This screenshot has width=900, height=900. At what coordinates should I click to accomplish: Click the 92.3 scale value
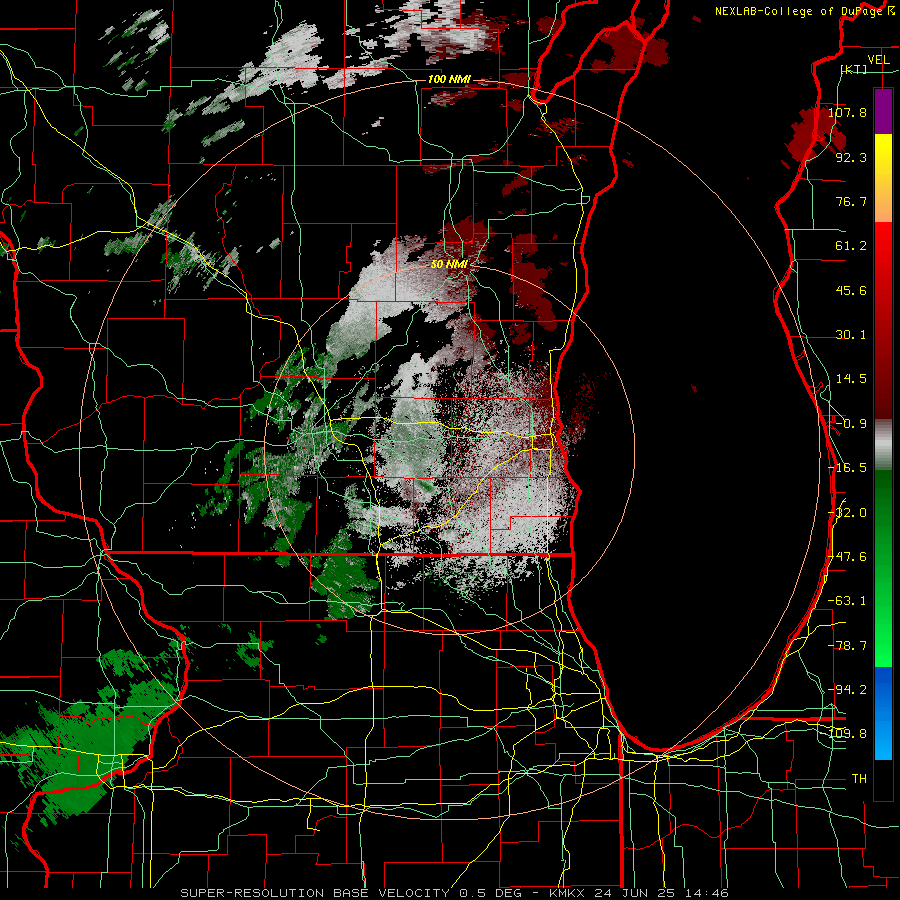click(x=851, y=157)
